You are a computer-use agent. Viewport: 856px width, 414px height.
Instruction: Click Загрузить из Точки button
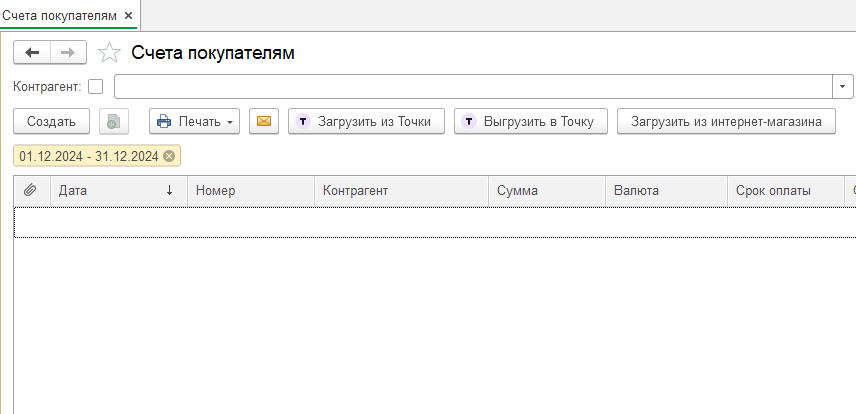pyautogui.click(x=365, y=122)
